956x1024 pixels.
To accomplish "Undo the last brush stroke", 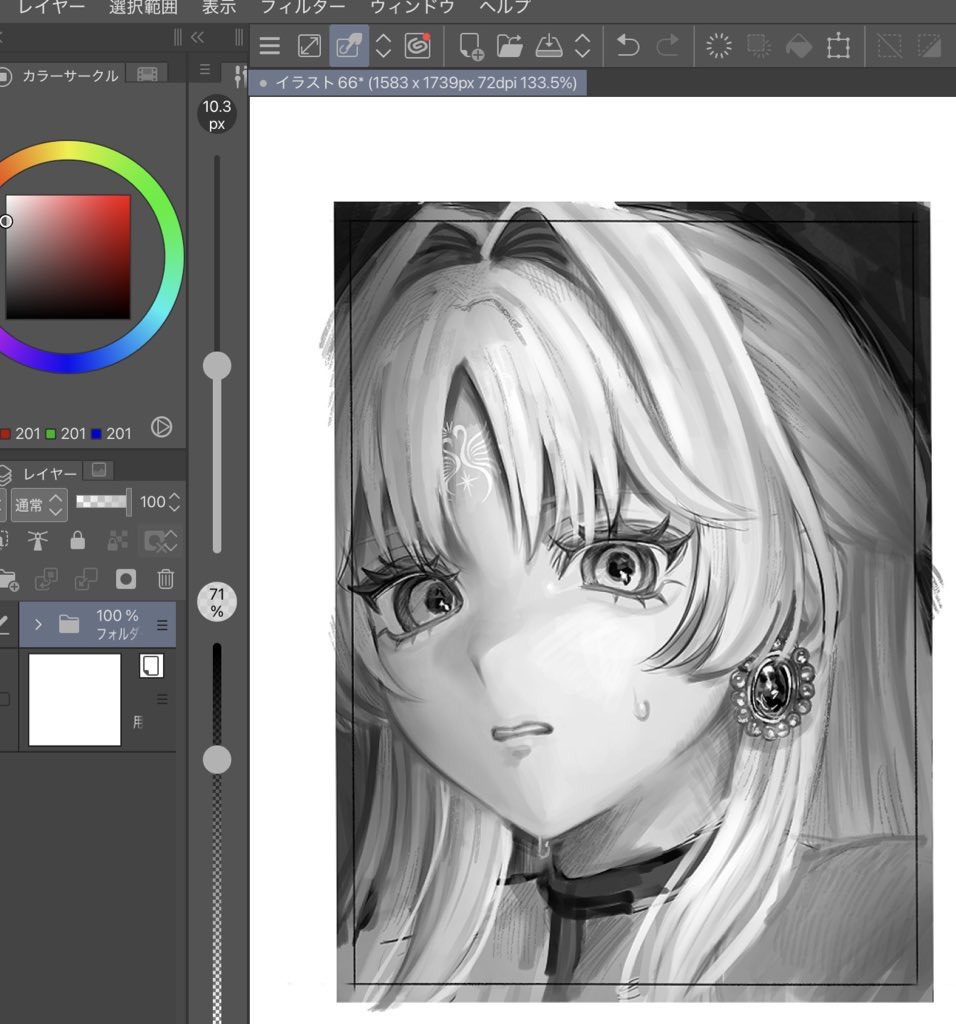I will (x=629, y=46).
